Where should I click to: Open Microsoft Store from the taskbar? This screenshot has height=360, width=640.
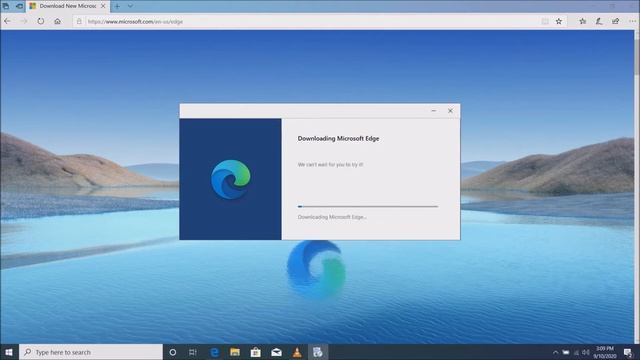point(256,352)
